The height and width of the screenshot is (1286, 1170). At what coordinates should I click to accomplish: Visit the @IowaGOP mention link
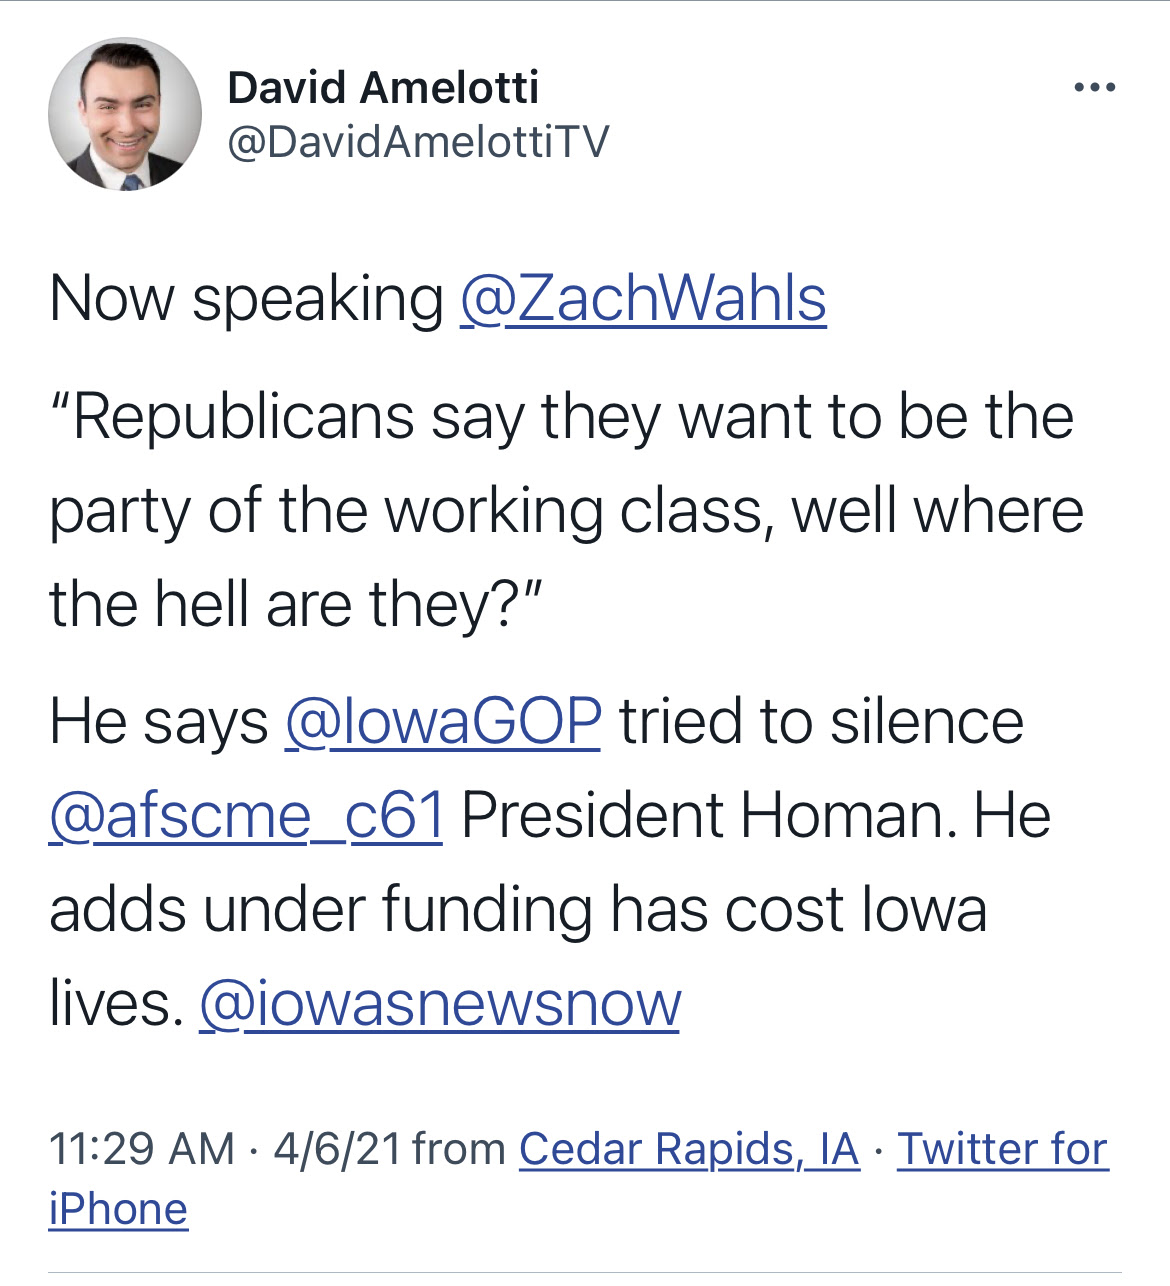(x=443, y=721)
